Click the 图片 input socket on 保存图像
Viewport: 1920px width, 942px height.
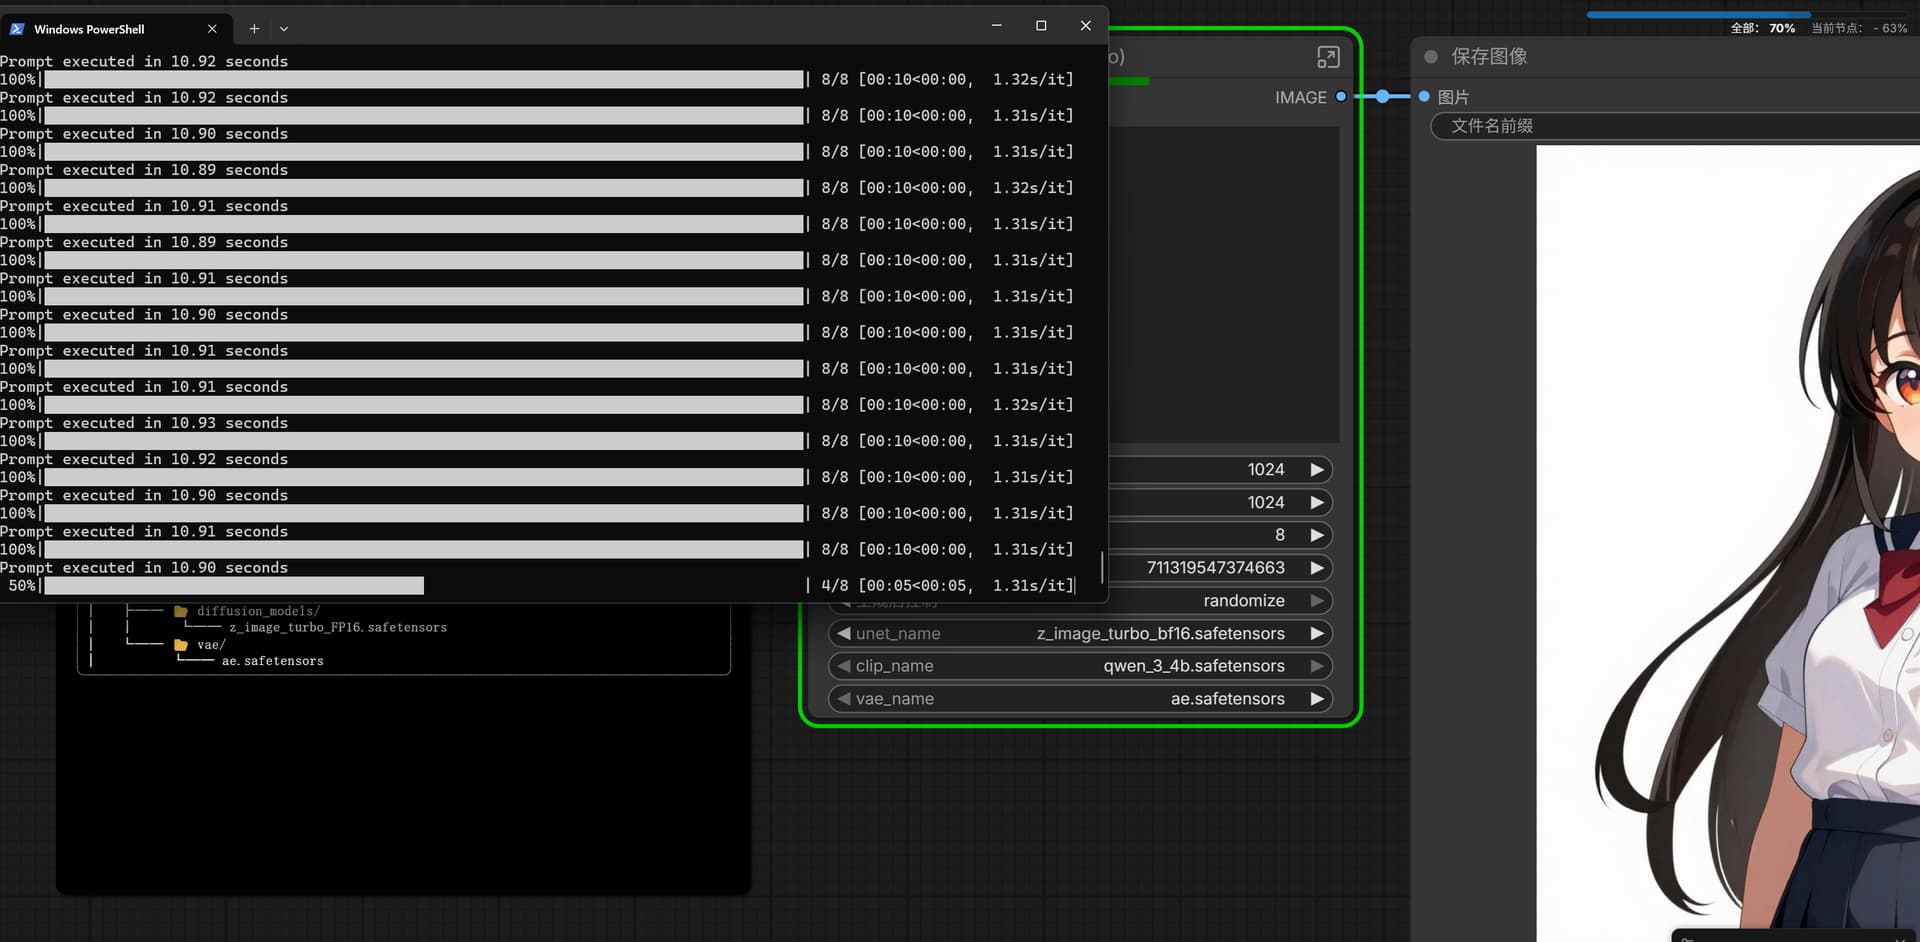coord(1424,97)
